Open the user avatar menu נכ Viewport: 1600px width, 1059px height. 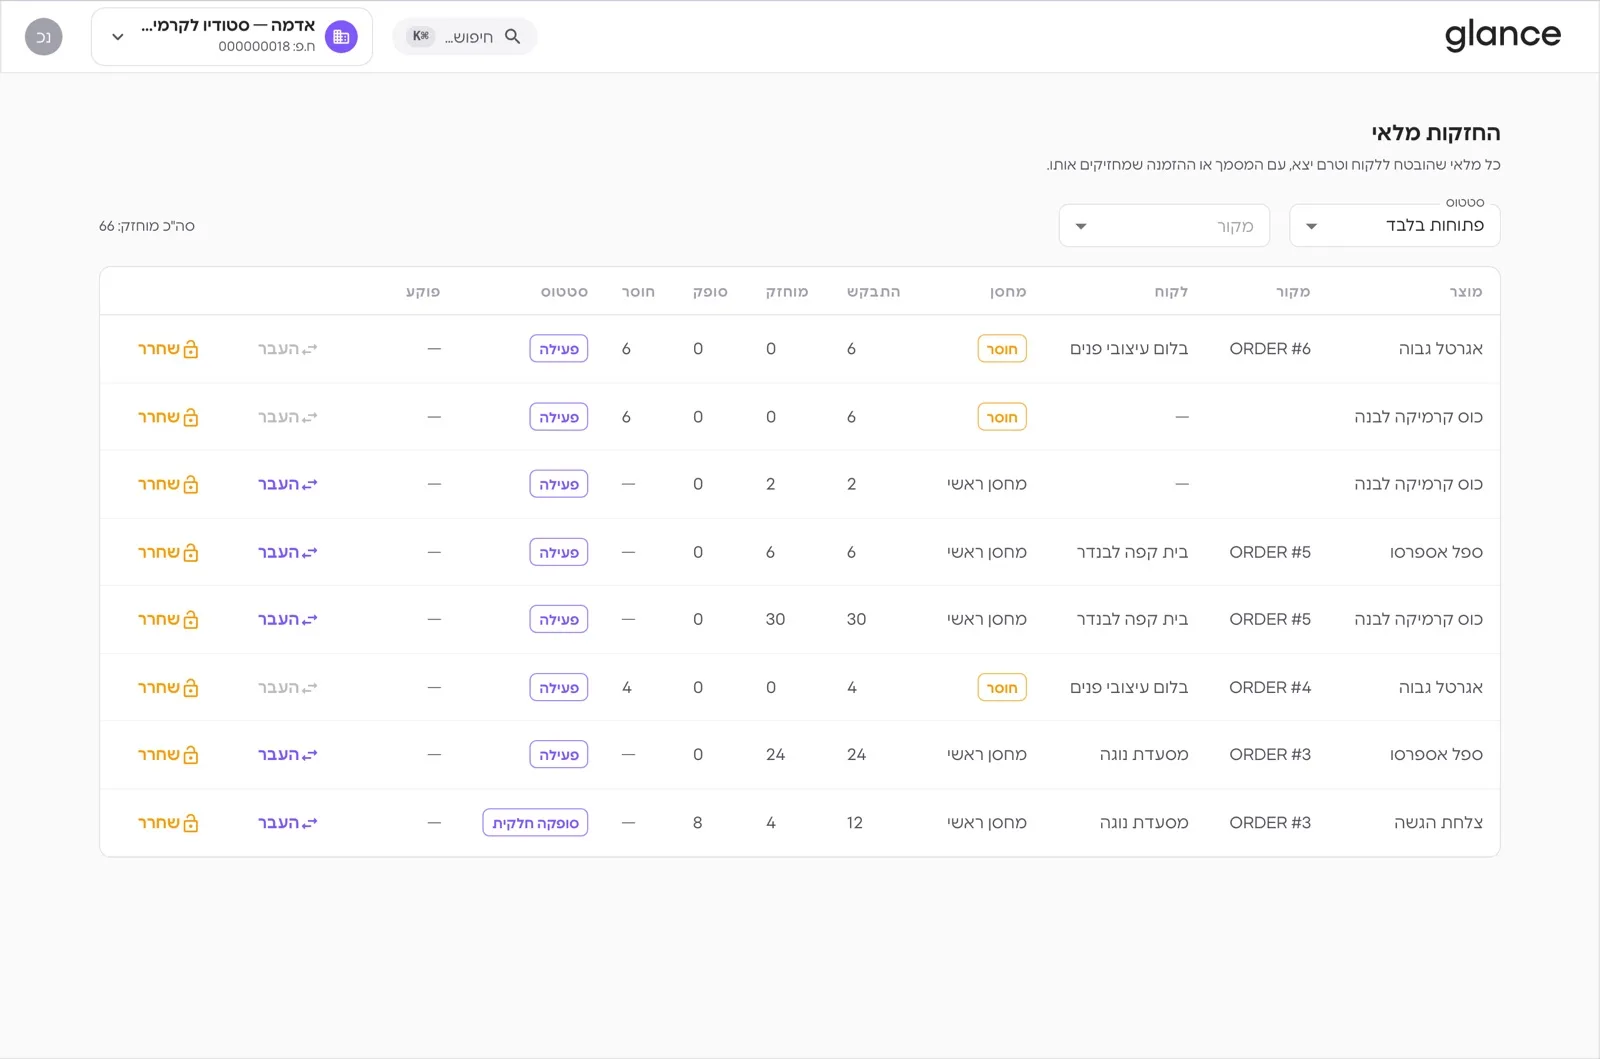tap(44, 37)
